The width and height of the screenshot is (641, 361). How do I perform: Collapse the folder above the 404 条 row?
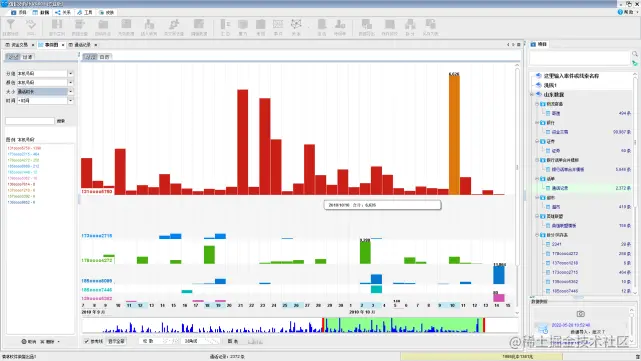pos(537,104)
